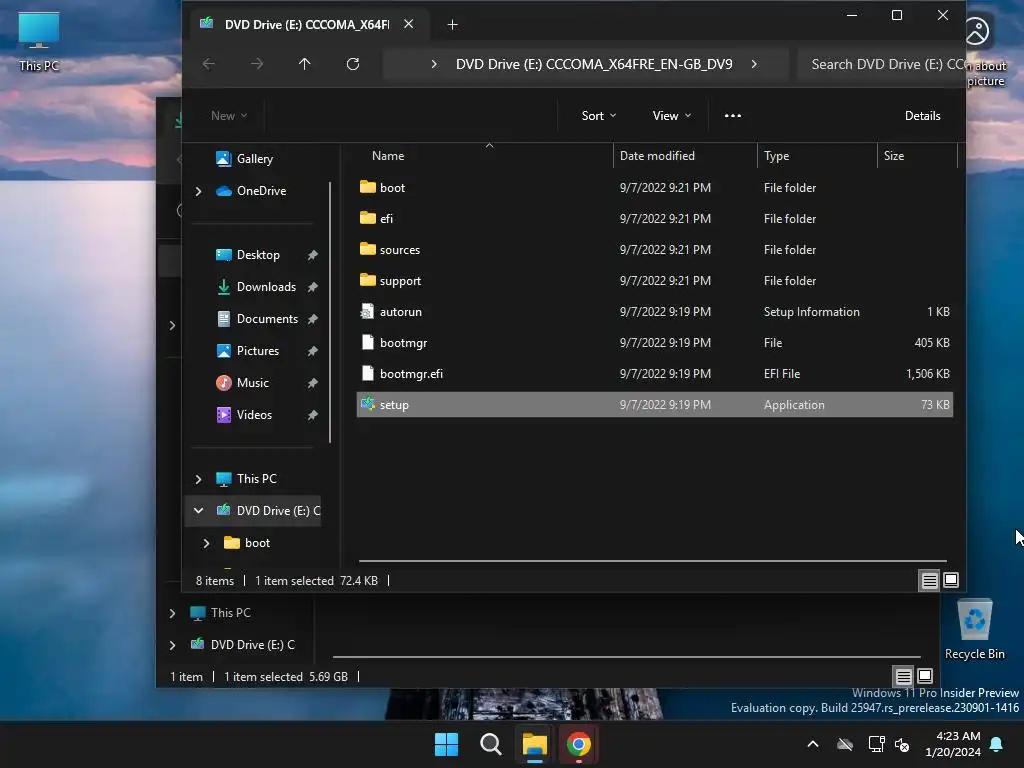
Task: Select the bootmgr.efi file
Action: pos(654,374)
